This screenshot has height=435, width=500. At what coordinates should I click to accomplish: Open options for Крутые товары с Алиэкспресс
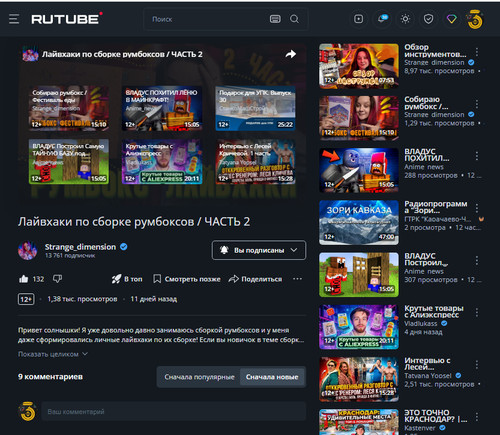click(x=477, y=312)
